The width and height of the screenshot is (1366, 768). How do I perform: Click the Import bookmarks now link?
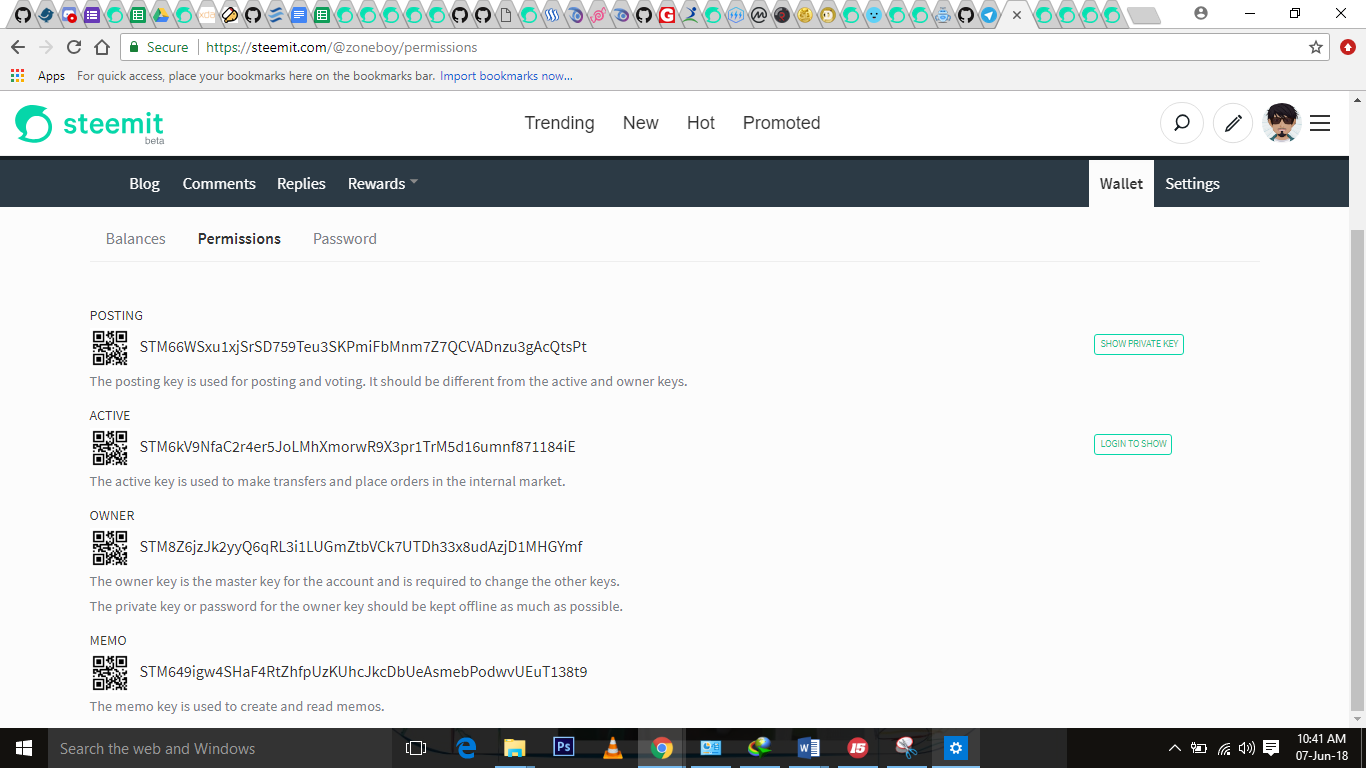[x=506, y=76]
